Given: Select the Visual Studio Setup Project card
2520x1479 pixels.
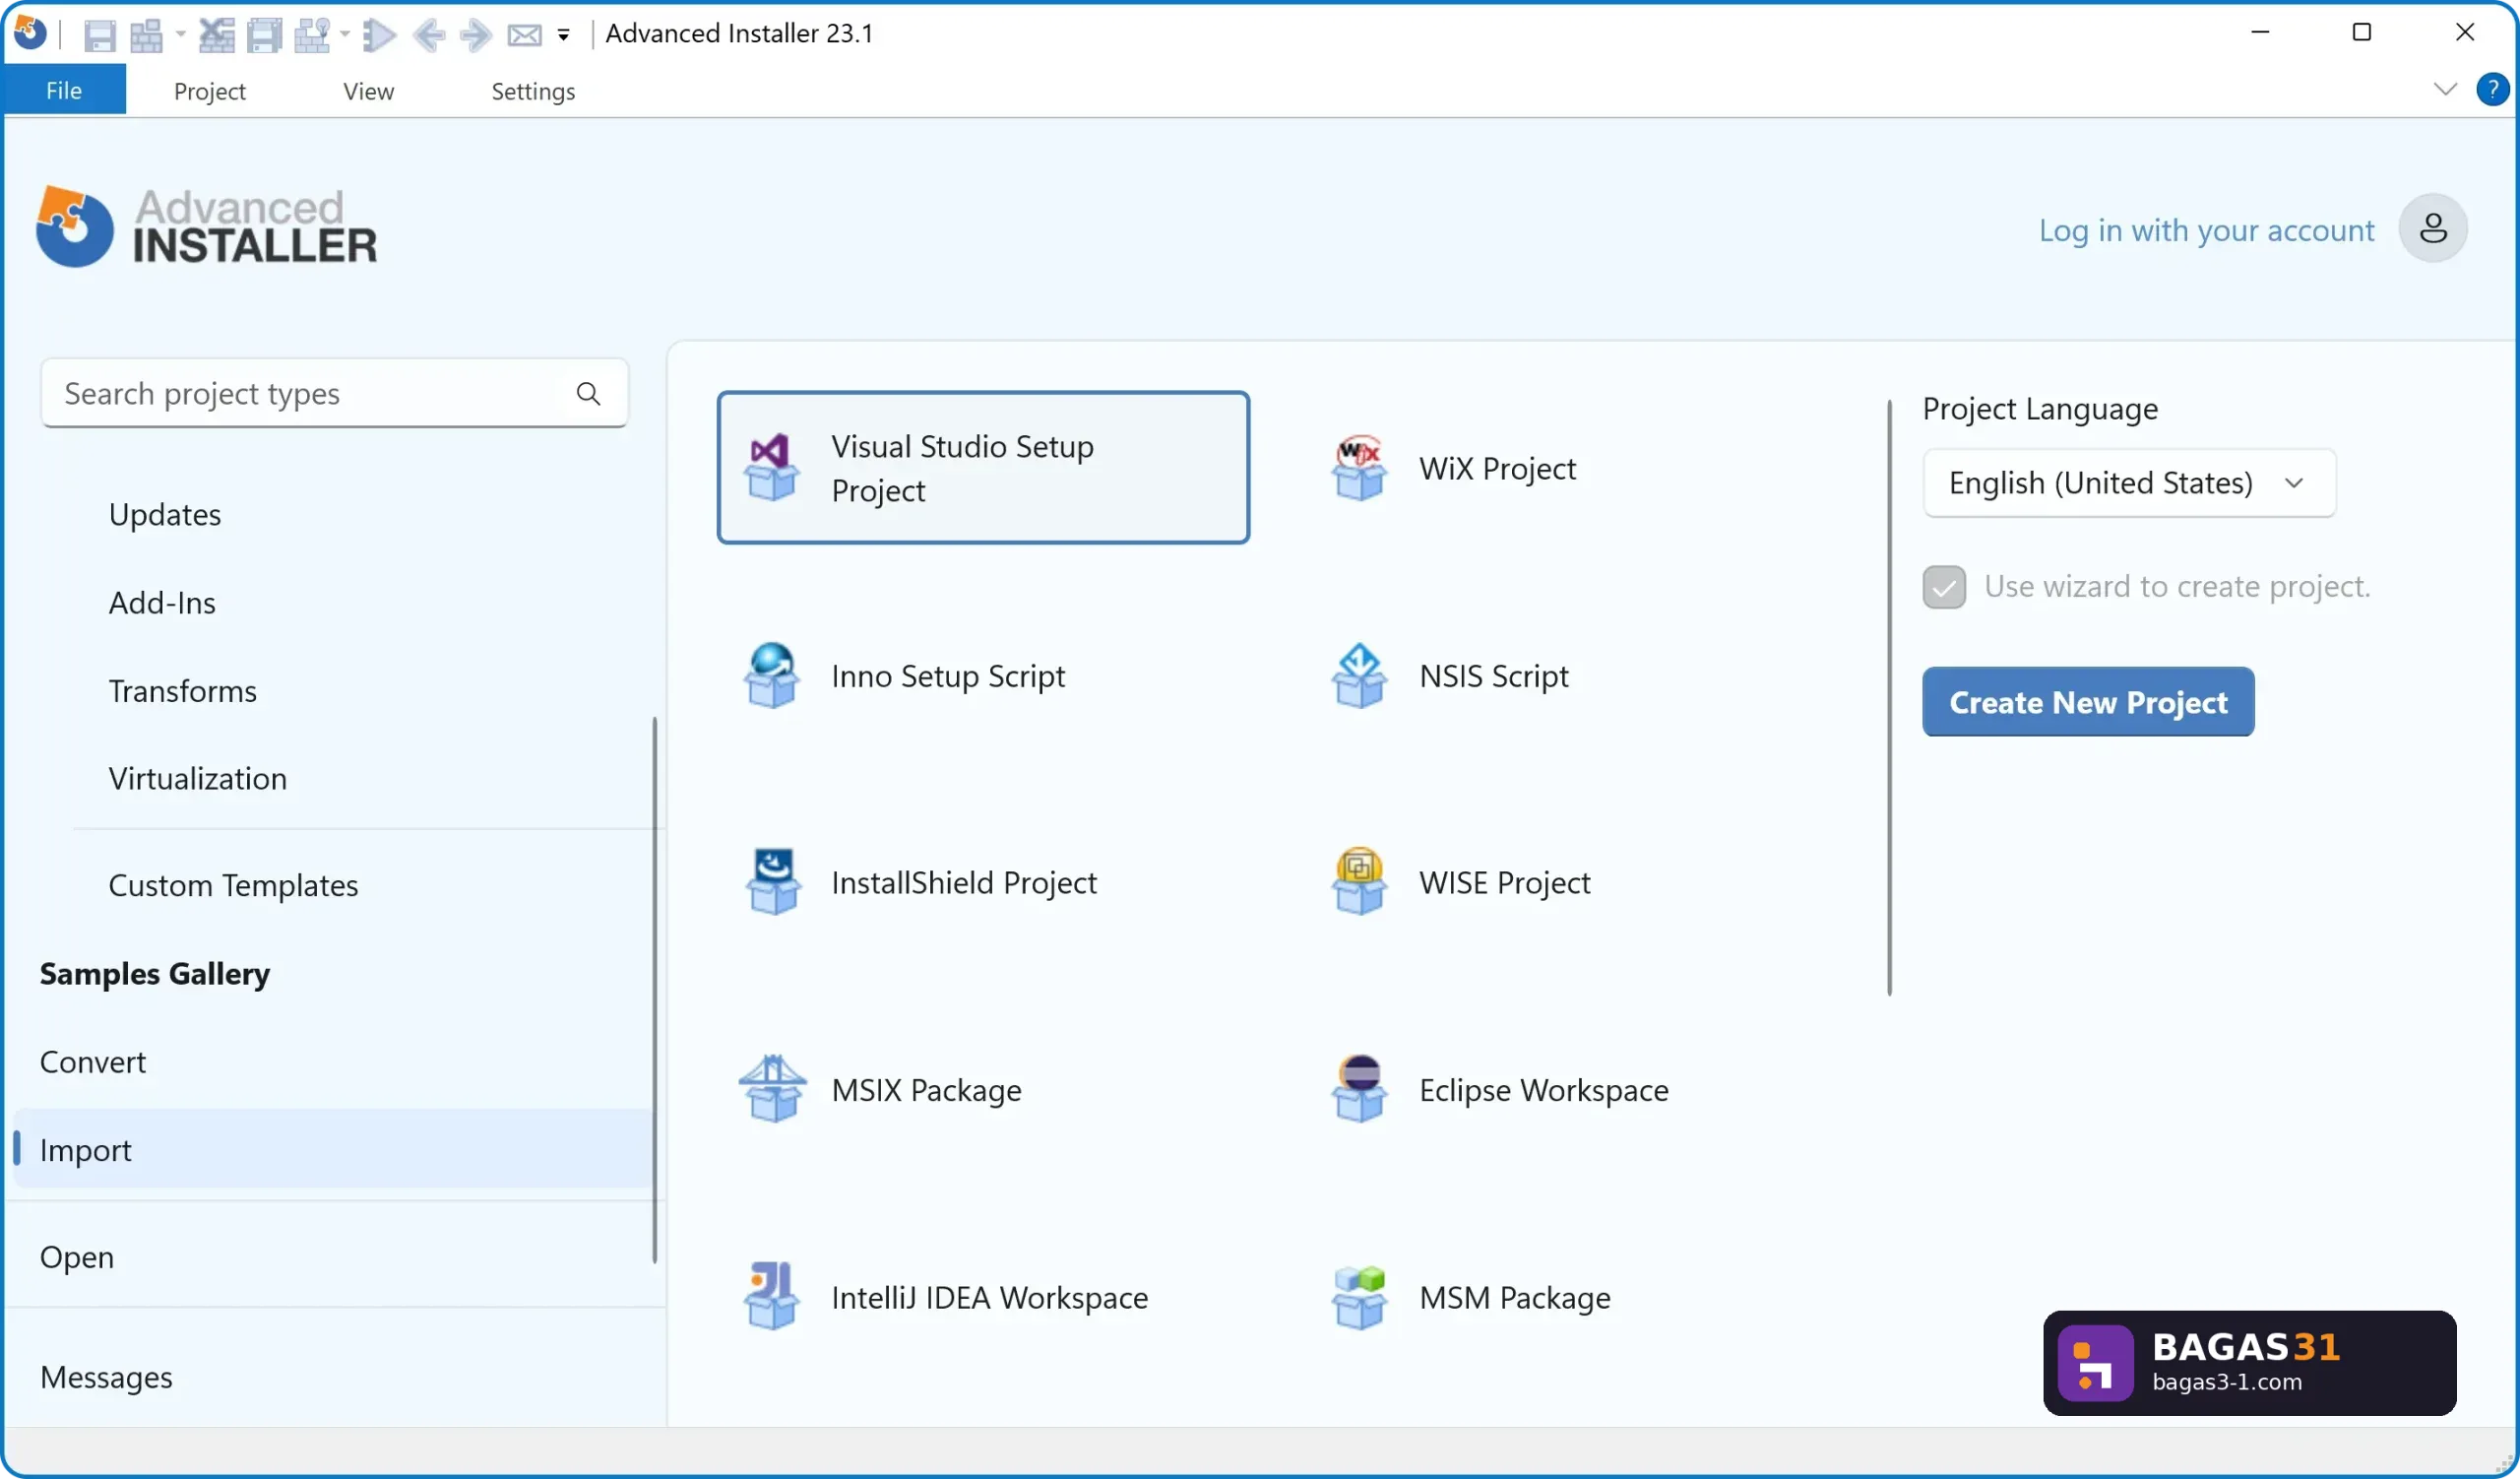Looking at the screenshot, I should point(983,467).
